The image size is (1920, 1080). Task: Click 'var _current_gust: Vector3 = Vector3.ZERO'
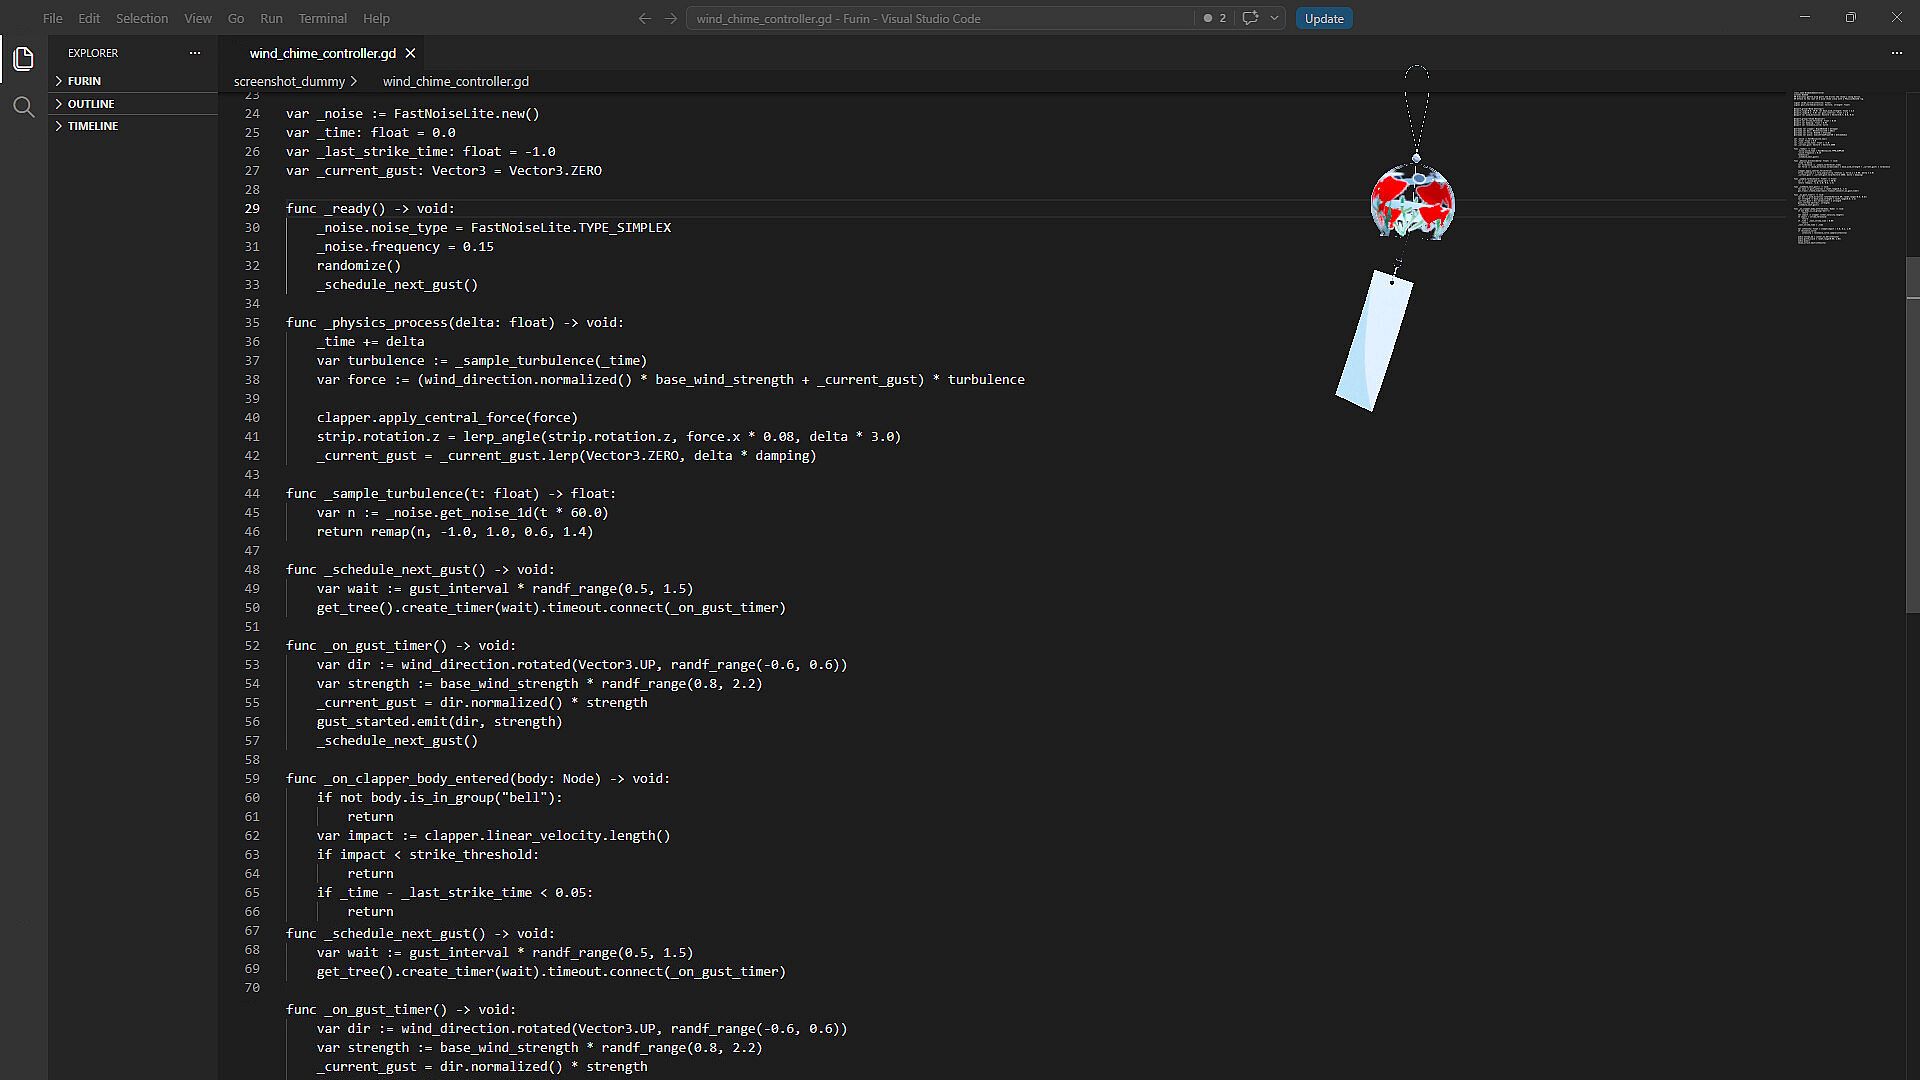tap(444, 170)
